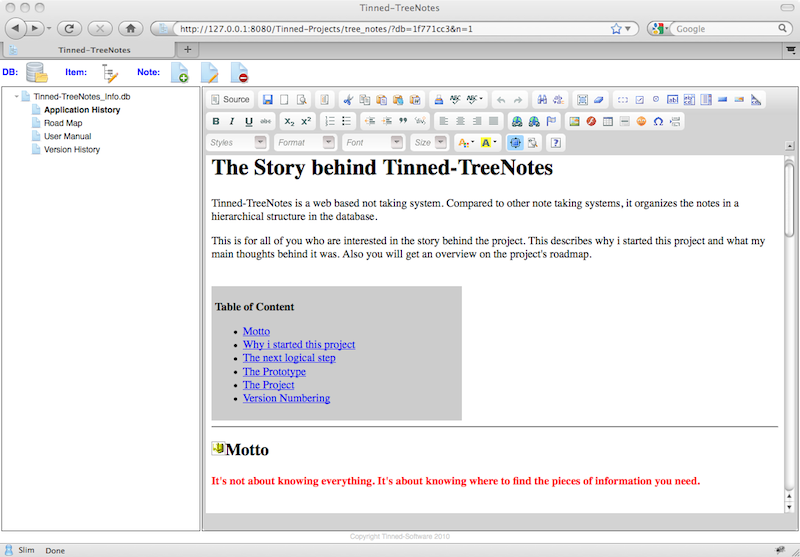This screenshot has height=557, width=800.
Task: Insert an image via the picture icon
Action: (574, 121)
